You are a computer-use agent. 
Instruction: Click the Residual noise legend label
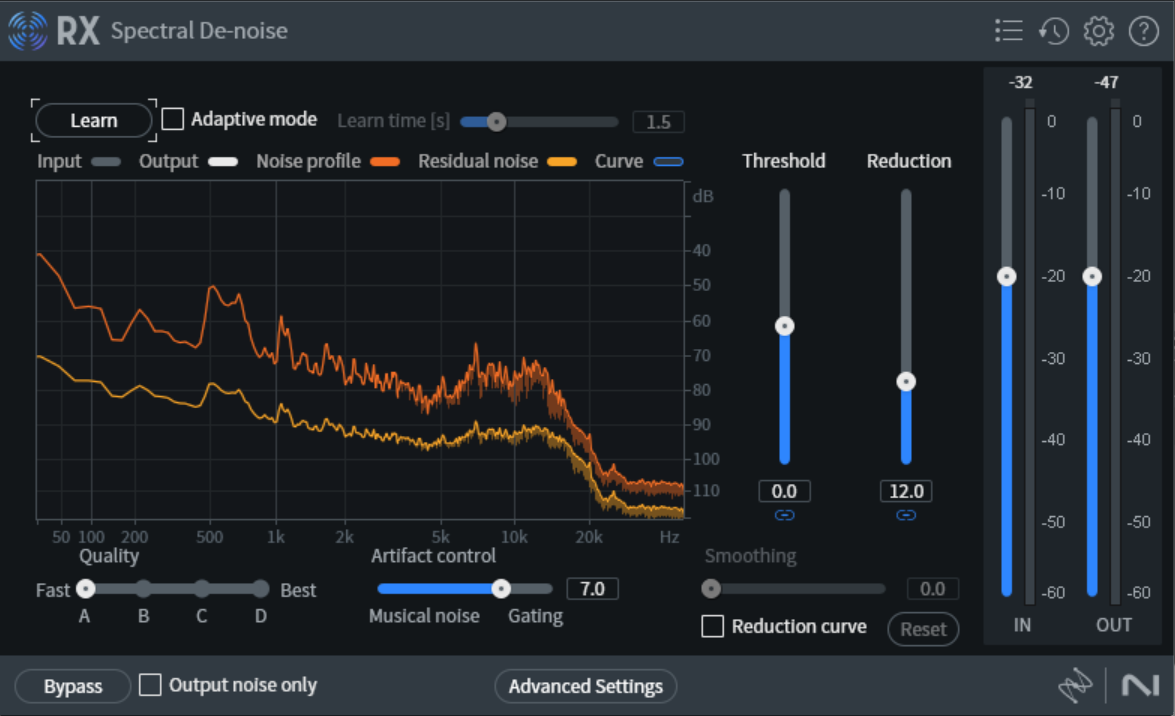tap(478, 161)
